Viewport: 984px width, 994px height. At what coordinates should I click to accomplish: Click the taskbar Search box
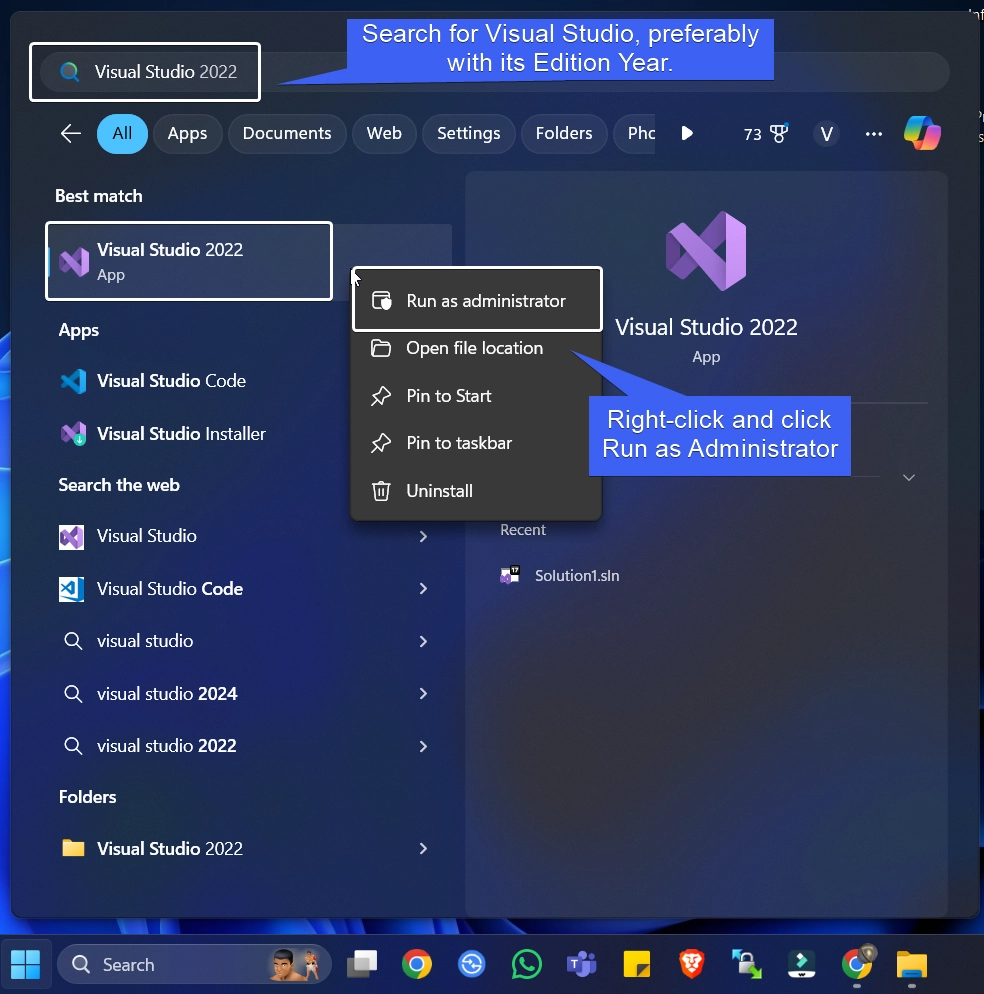(x=194, y=964)
